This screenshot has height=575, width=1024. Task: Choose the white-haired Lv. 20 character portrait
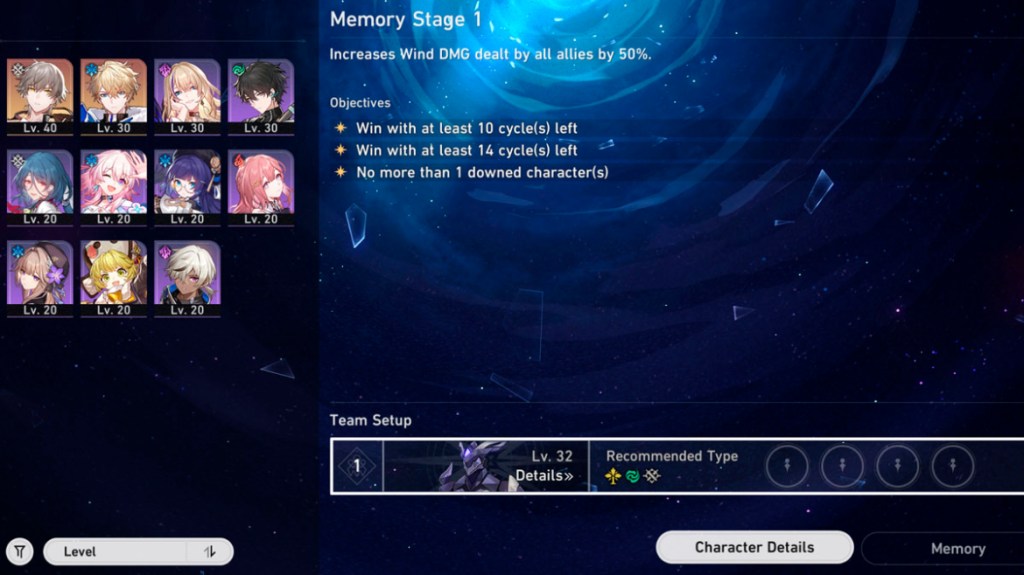[x=187, y=278]
